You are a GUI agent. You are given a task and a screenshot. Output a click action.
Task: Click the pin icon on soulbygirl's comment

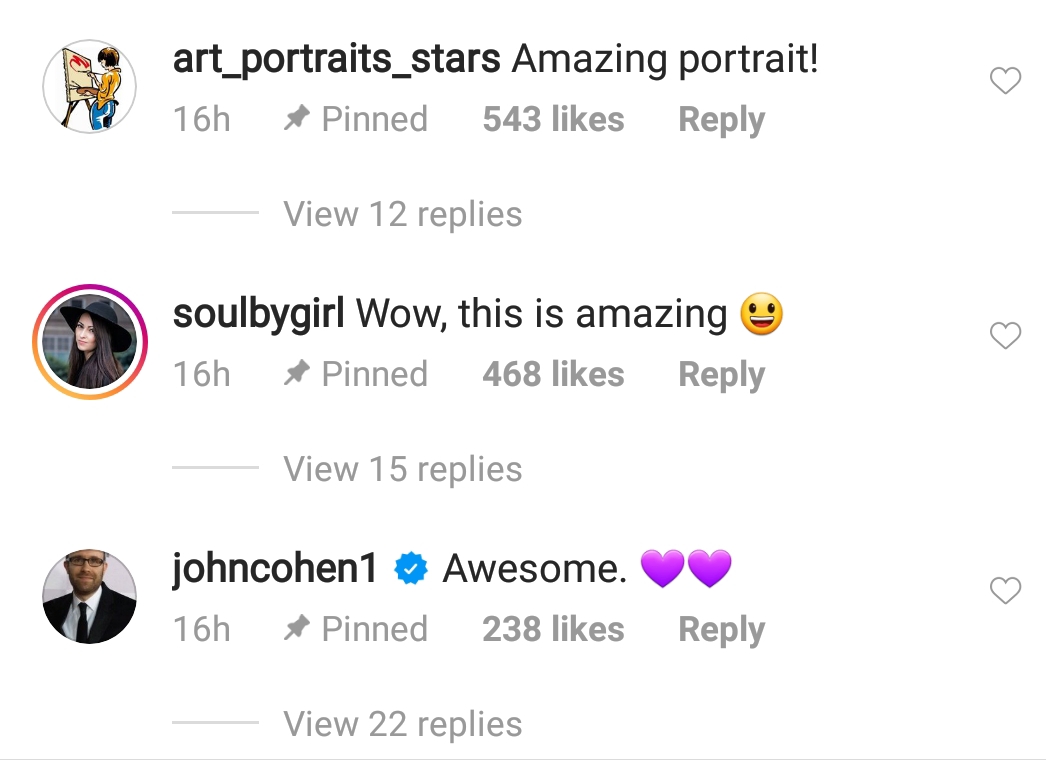pyautogui.click(x=295, y=374)
